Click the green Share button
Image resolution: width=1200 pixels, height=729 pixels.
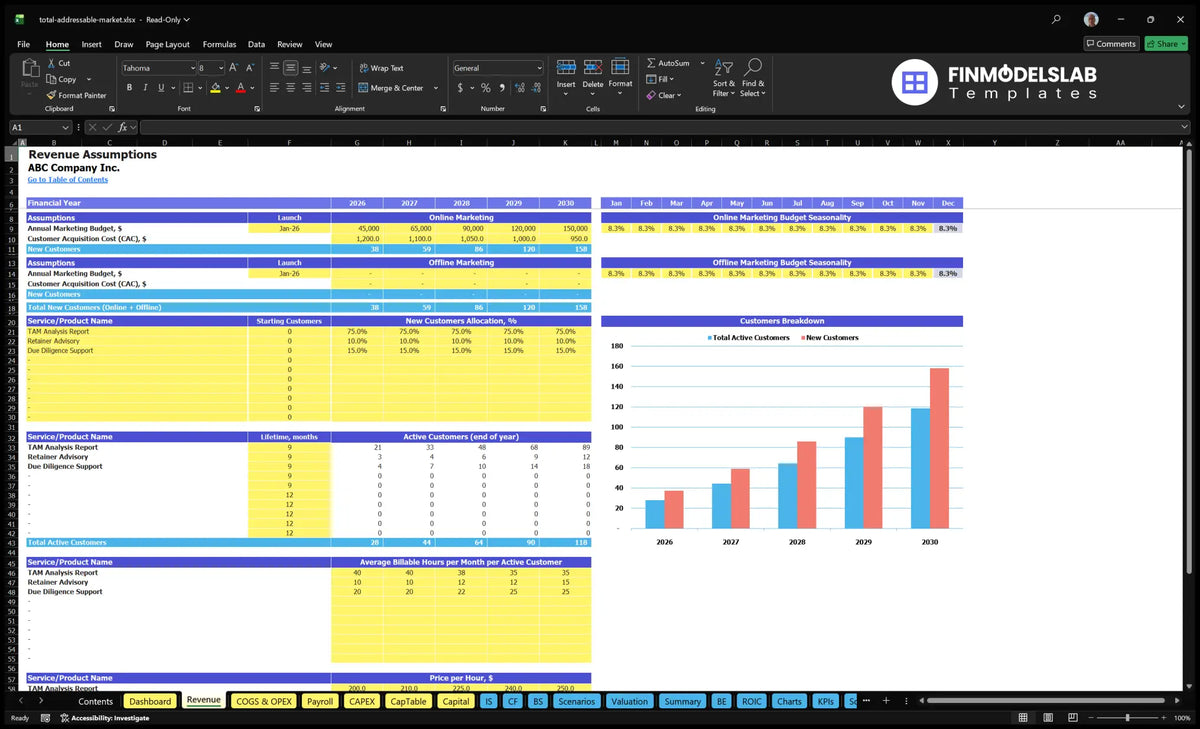[1166, 44]
